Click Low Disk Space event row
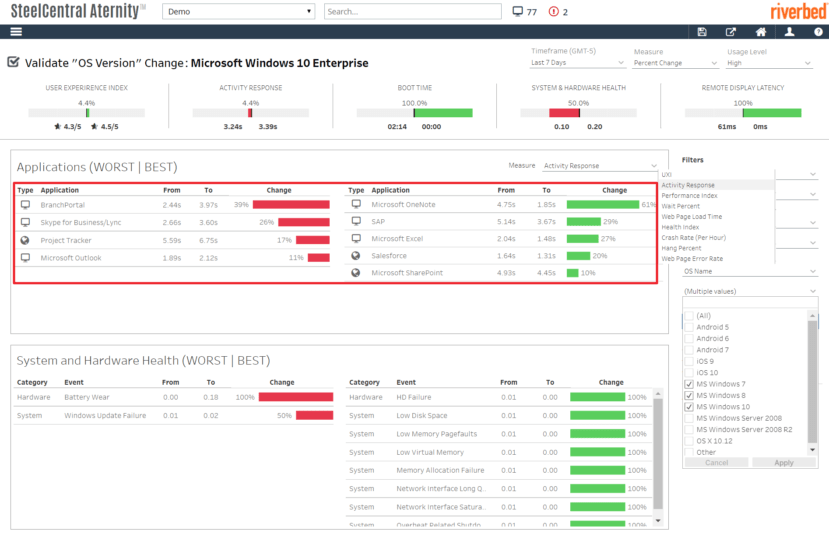 pos(498,415)
